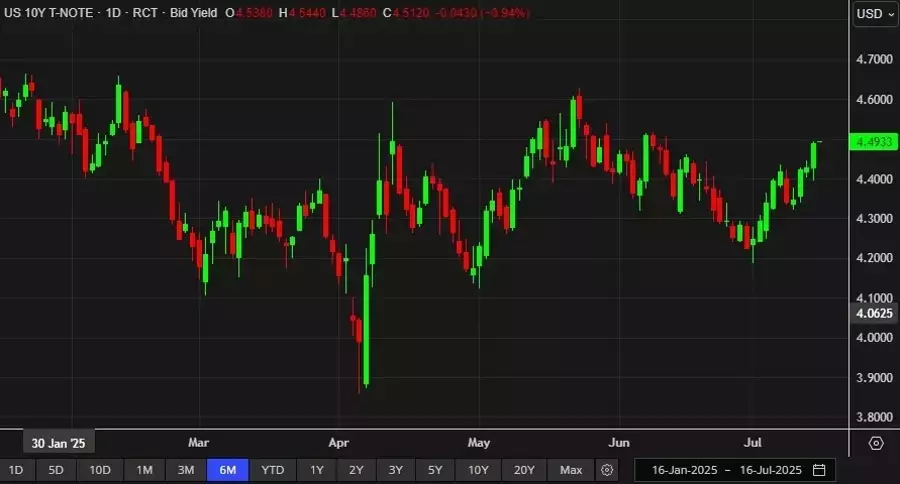
Task: Open the USD currency dropdown
Action: click(x=875, y=14)
